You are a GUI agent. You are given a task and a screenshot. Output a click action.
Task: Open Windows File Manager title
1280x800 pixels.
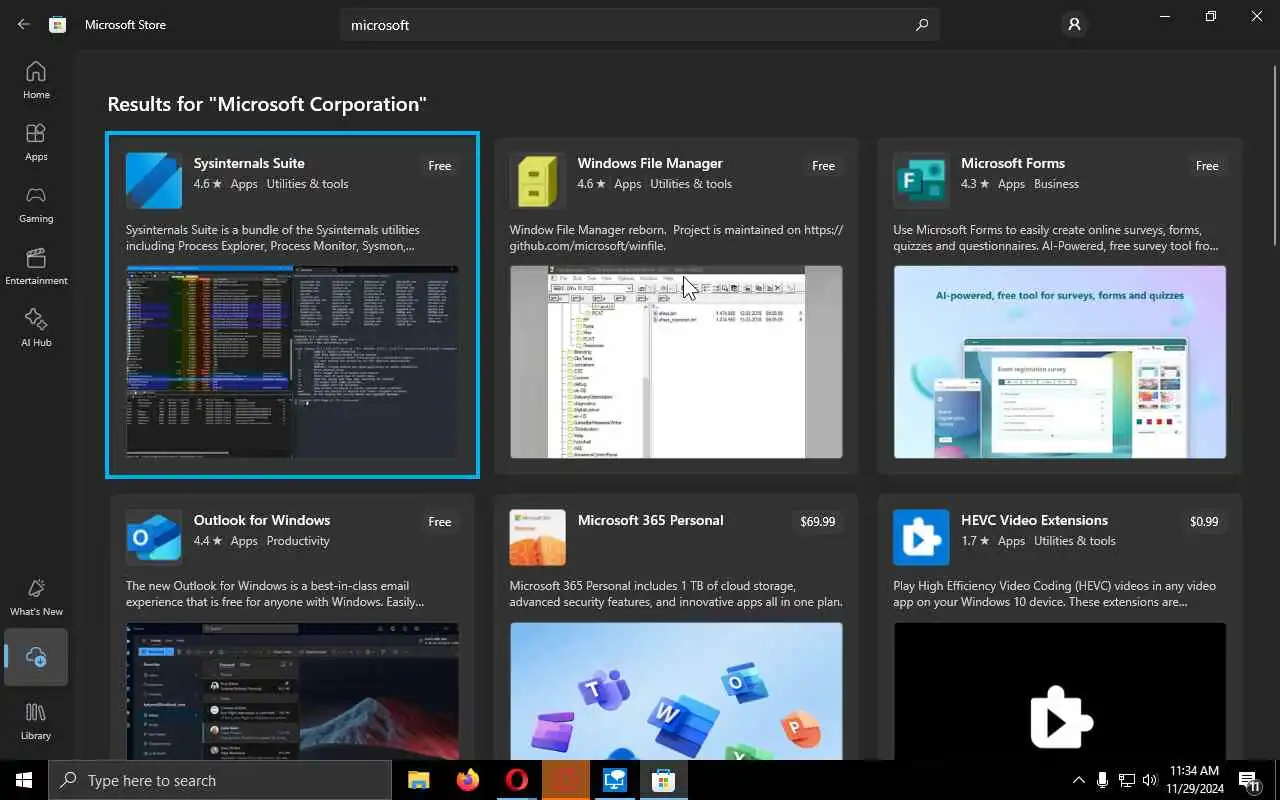(x=650, y=163)
